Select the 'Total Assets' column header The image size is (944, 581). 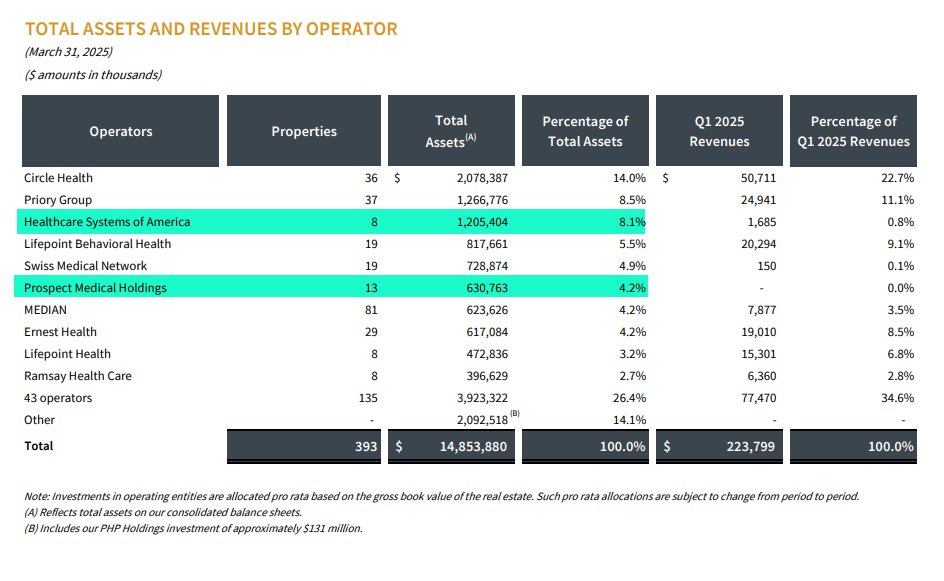[x=452, y=131]
